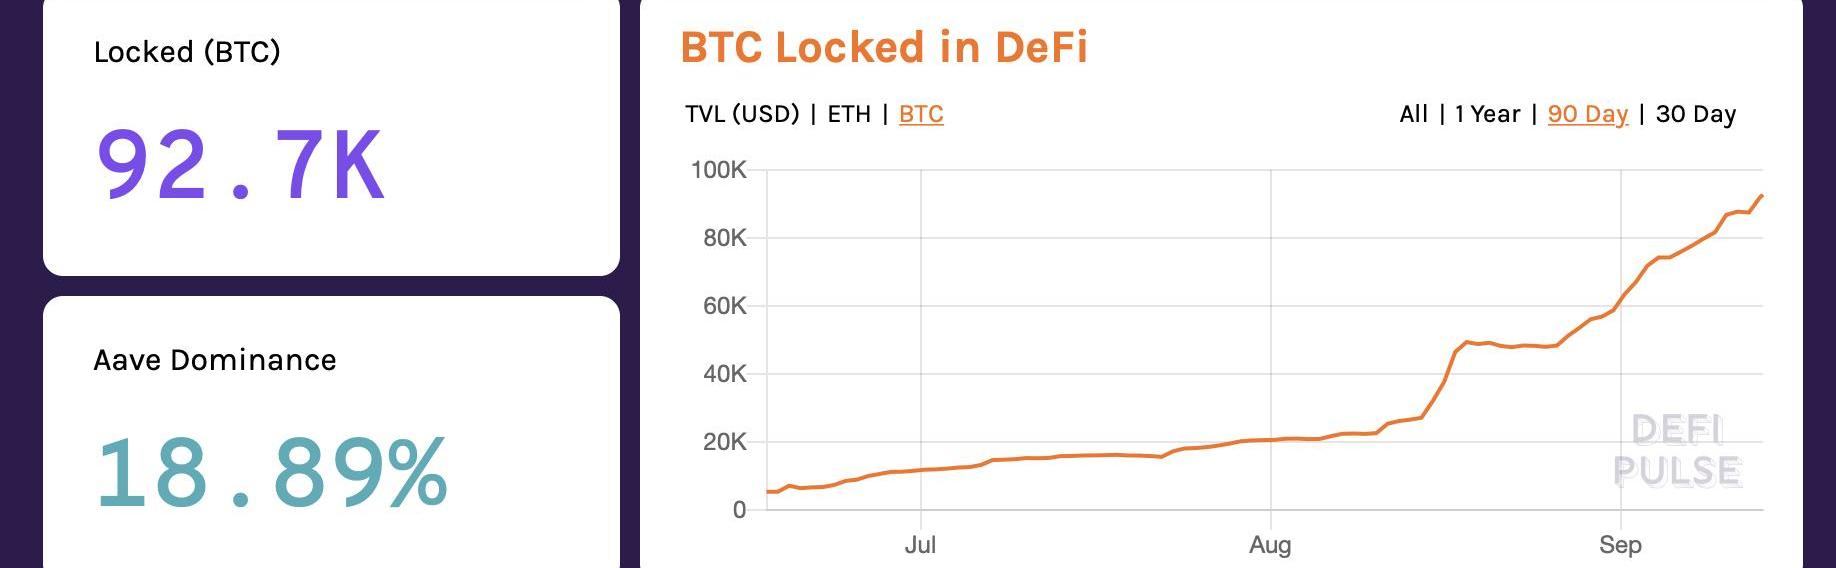Click the 20K y-axis label
Image resolution: width=1836 pixels, height=568 pixels.
pyautogui.click(x=724, y=442)
